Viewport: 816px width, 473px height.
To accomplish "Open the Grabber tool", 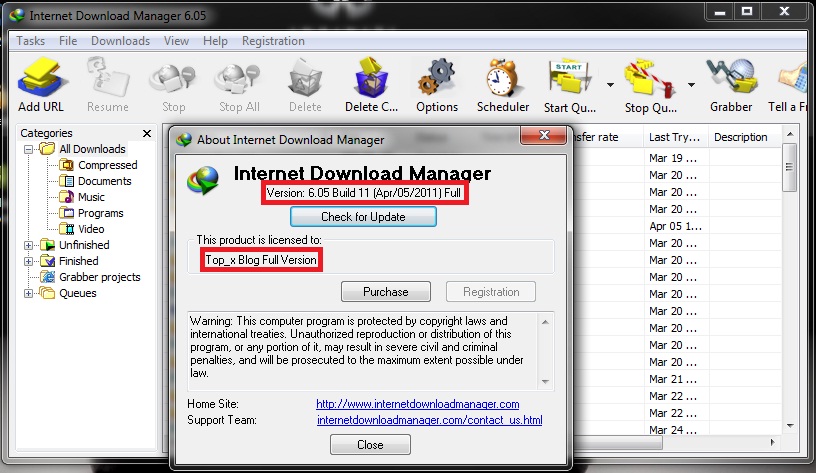I will tap(731, 85).
